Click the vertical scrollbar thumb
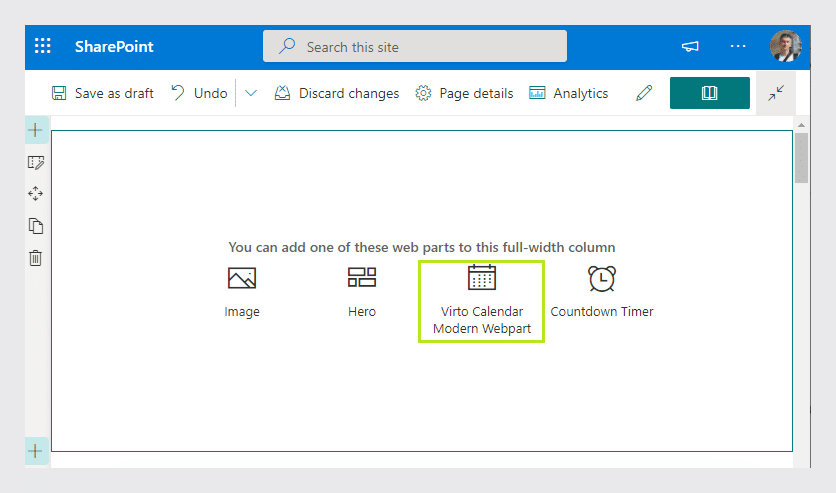This screenshot has height=493, width=836. pos(801,158)
